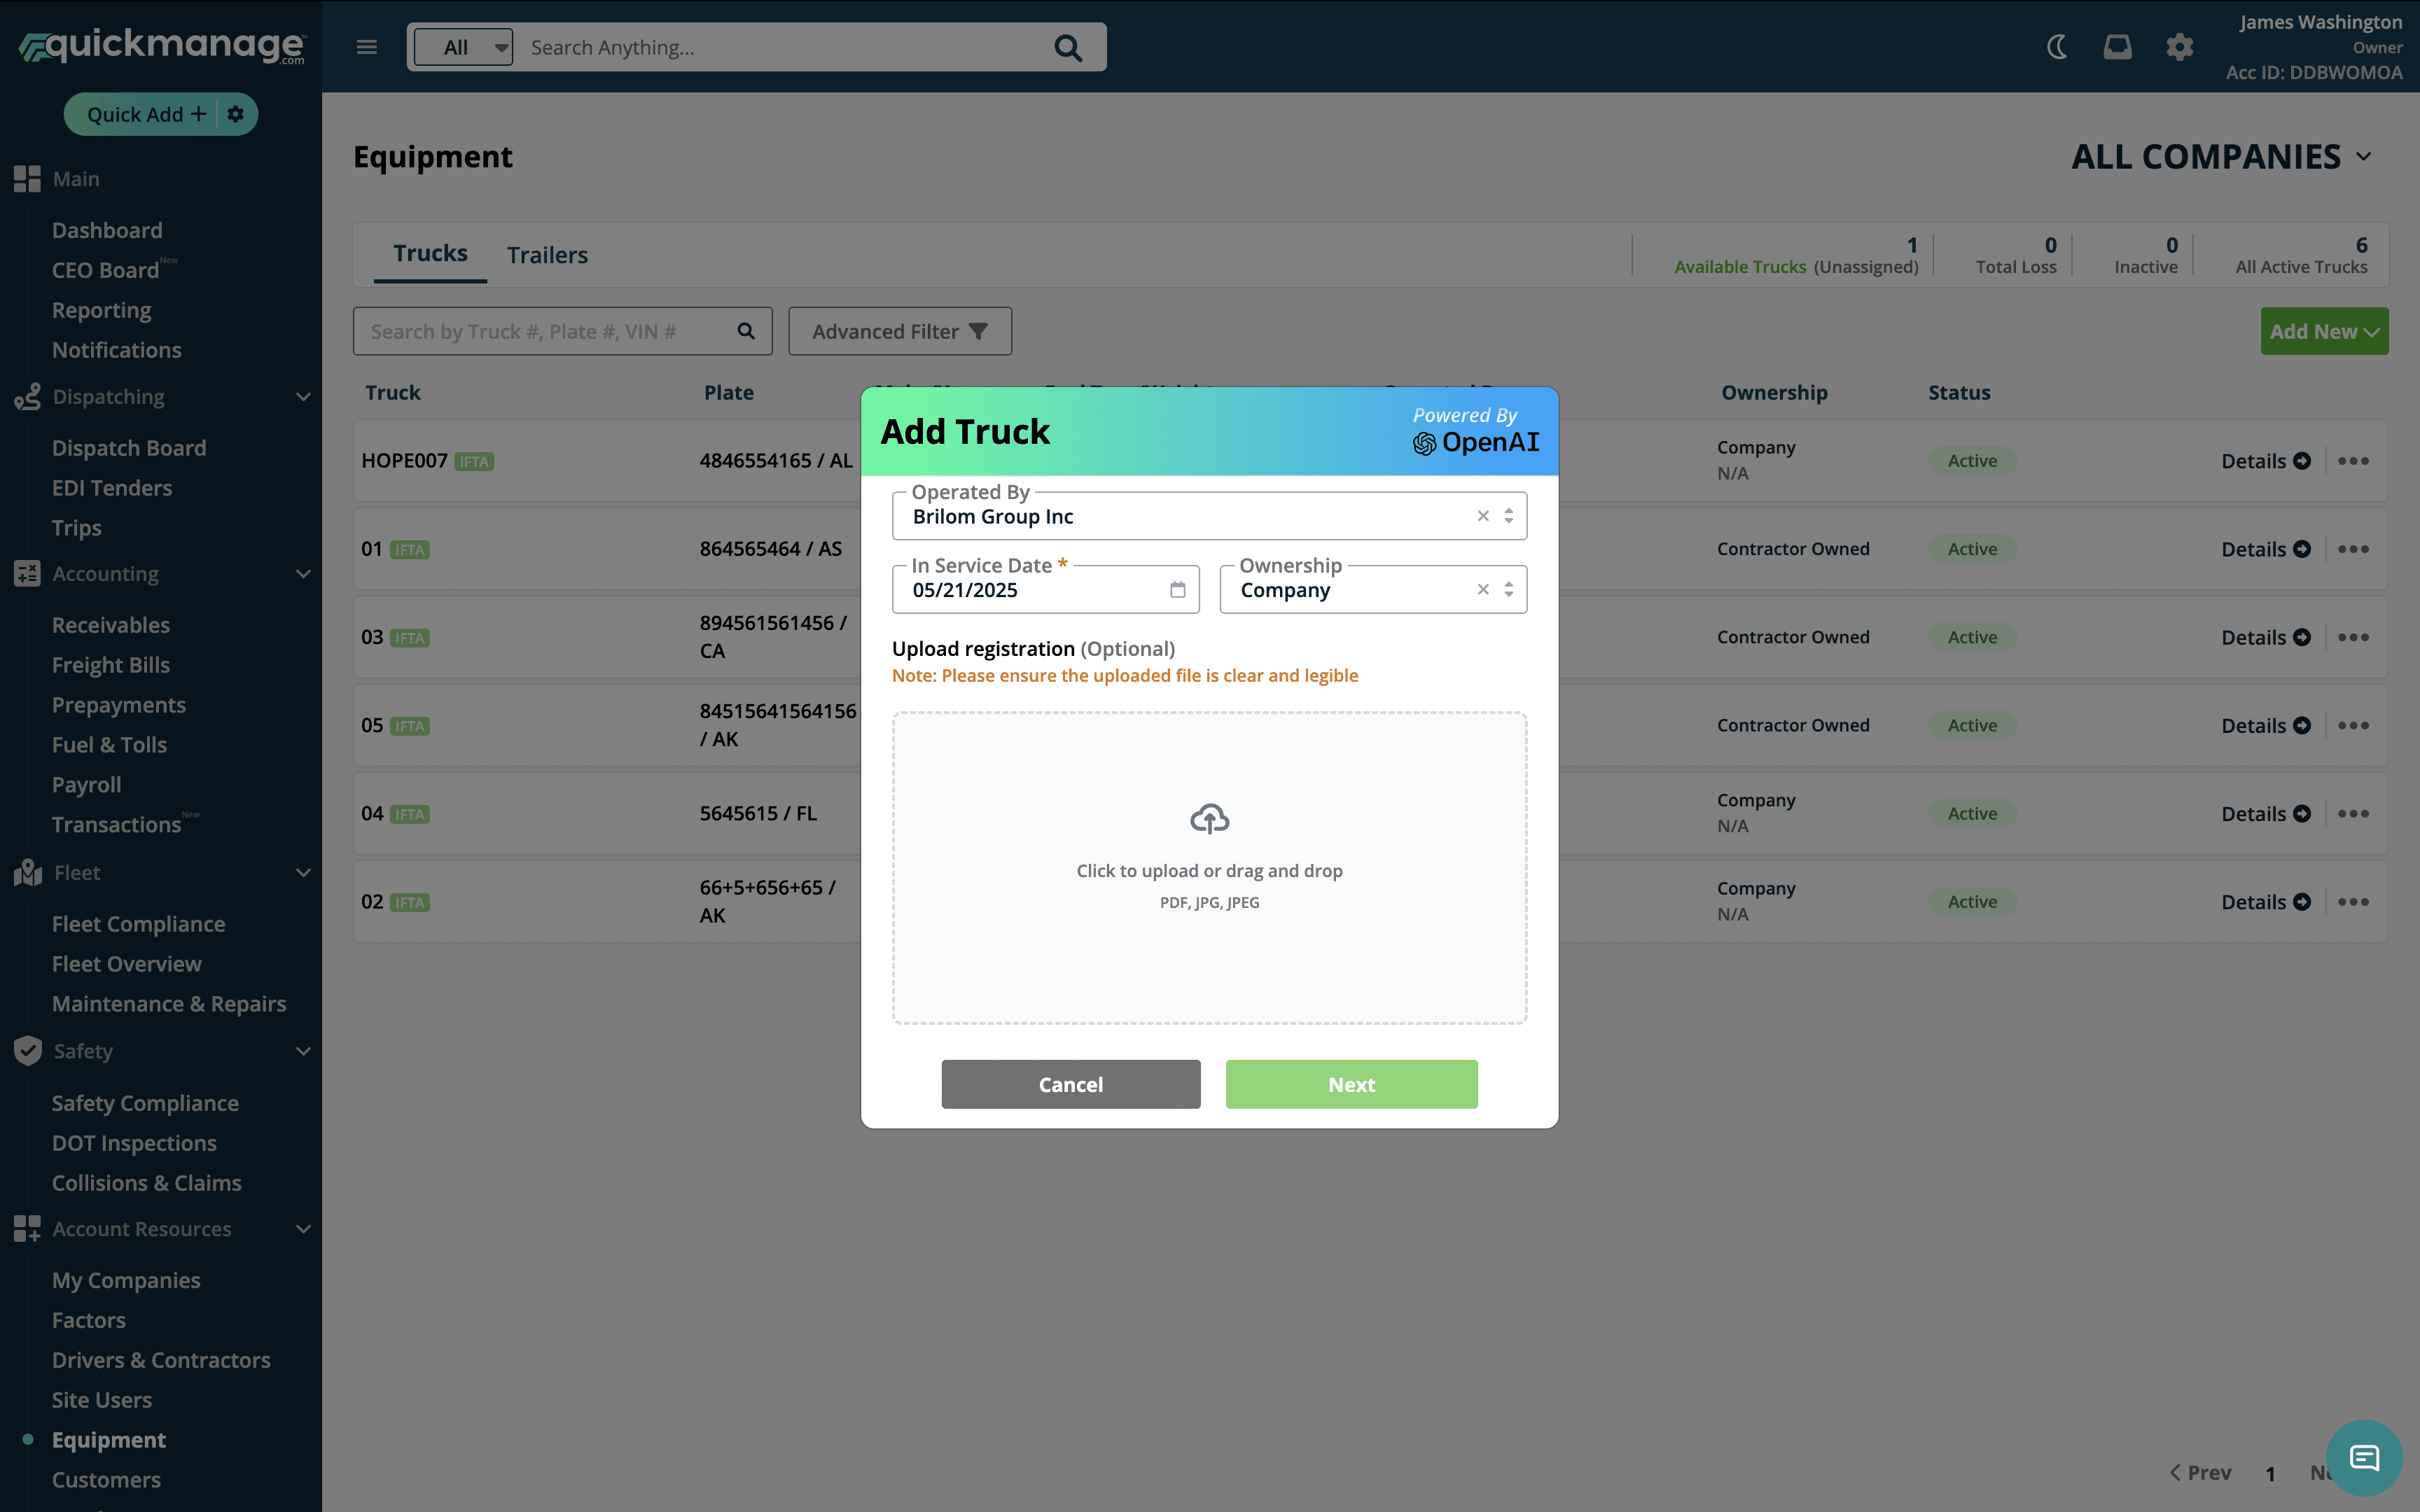This screenshot has height=1512, width=2420.
Task: Clear the Operated By selection
Action: (1483, 516)
